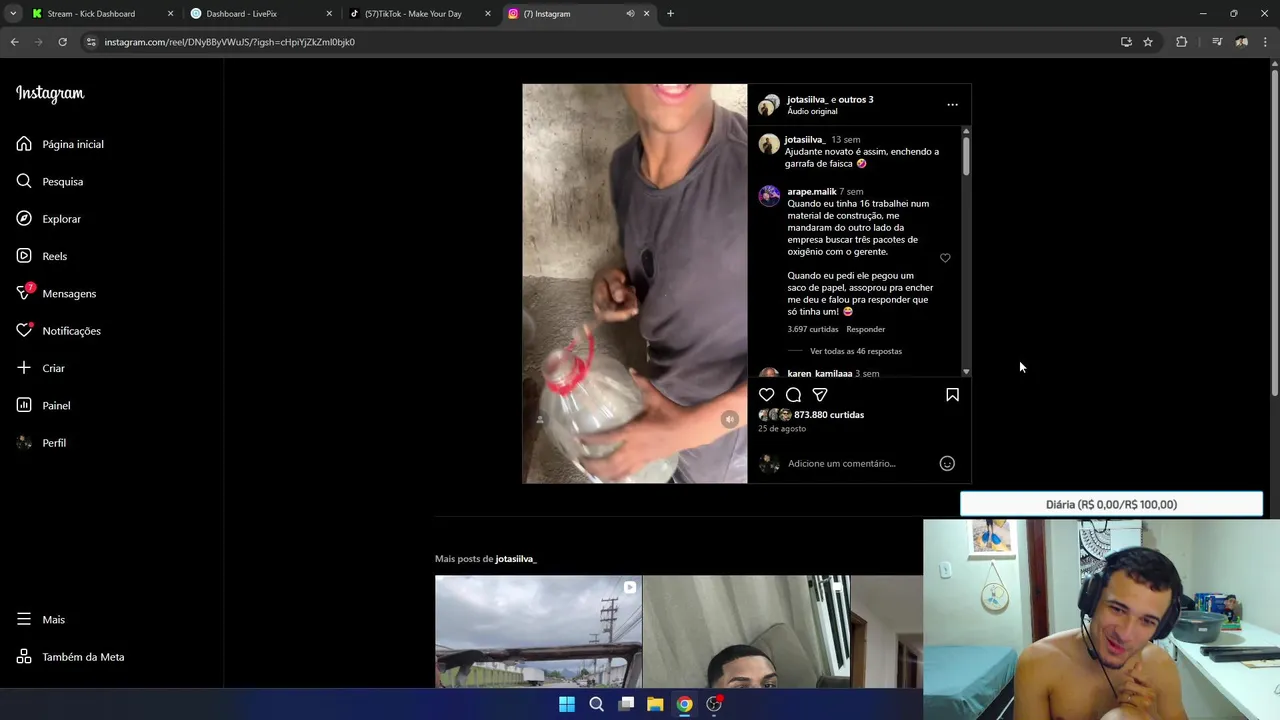Viewport: 1280px width, 720px height.
Task: Open second post thumbnail with man's face
Action: [746, 632]
